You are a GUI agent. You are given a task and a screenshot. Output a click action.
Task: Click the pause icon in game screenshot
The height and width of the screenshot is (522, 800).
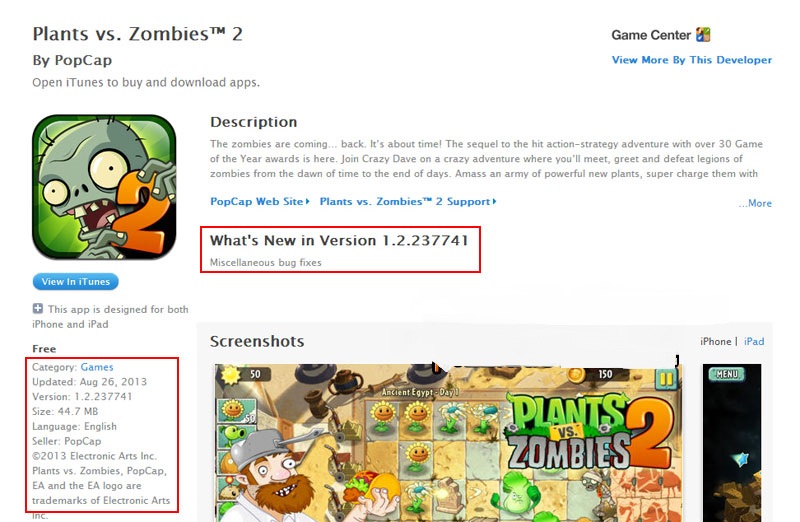coord(666,379)
